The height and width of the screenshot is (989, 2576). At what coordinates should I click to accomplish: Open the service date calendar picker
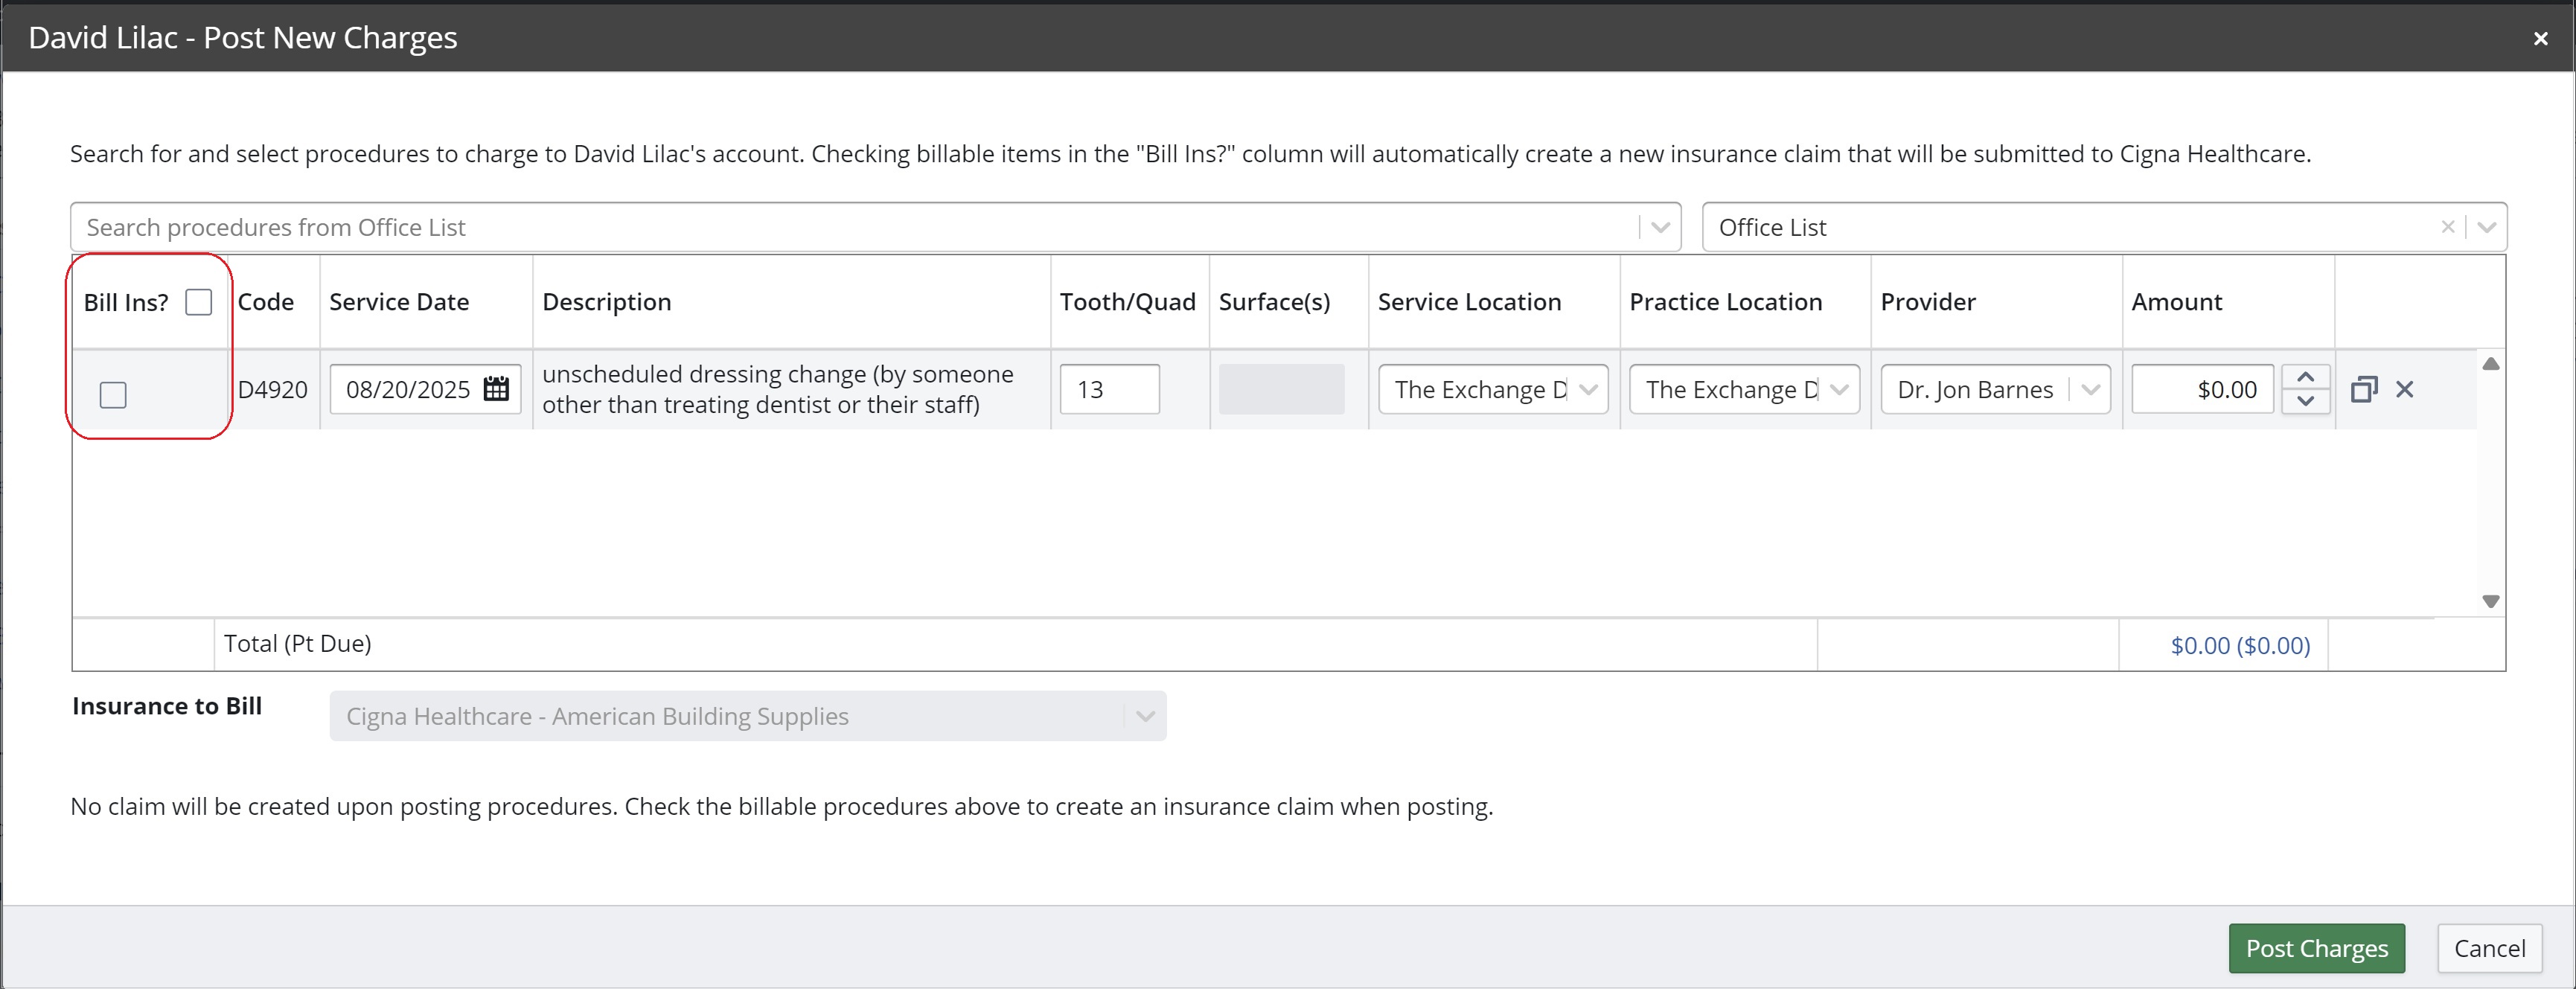496,389
